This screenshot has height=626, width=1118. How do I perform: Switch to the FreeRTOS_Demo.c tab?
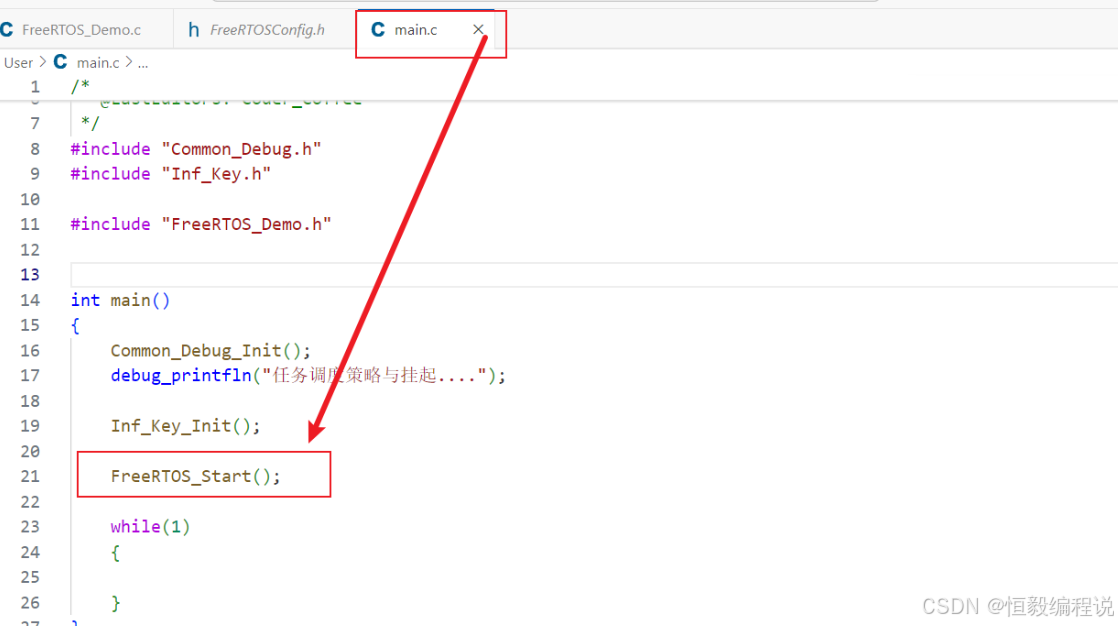[x=81, y=30]
